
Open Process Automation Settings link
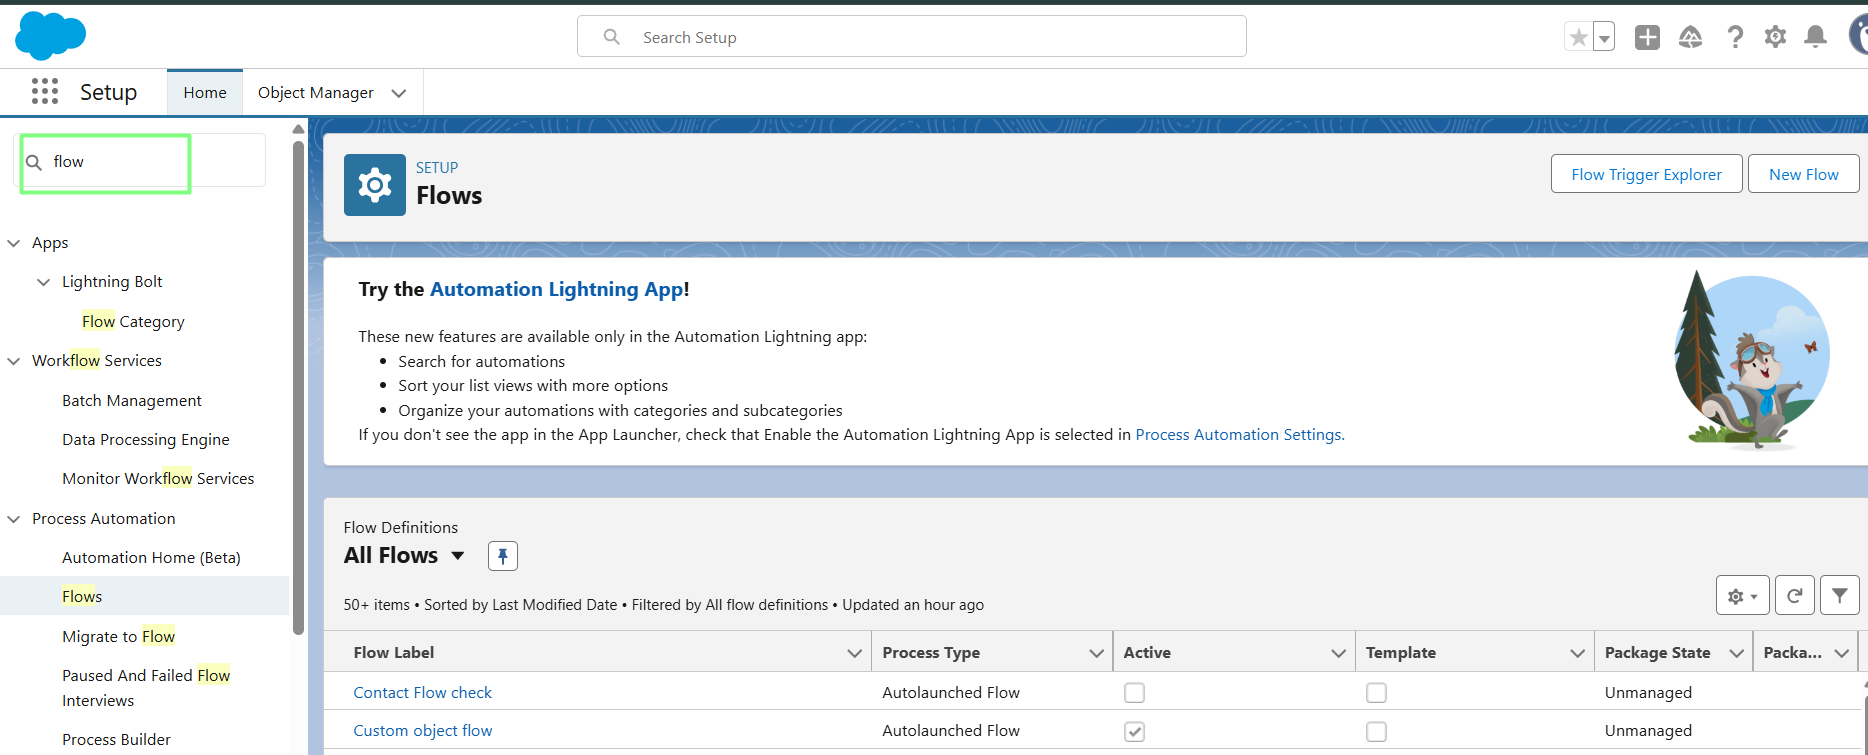(1238, 434)
